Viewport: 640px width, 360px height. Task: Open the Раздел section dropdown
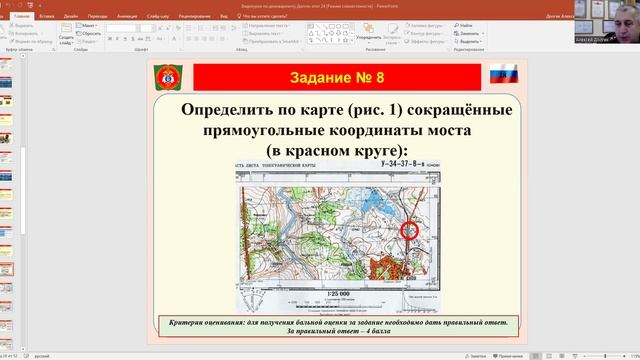click(86, 41)
